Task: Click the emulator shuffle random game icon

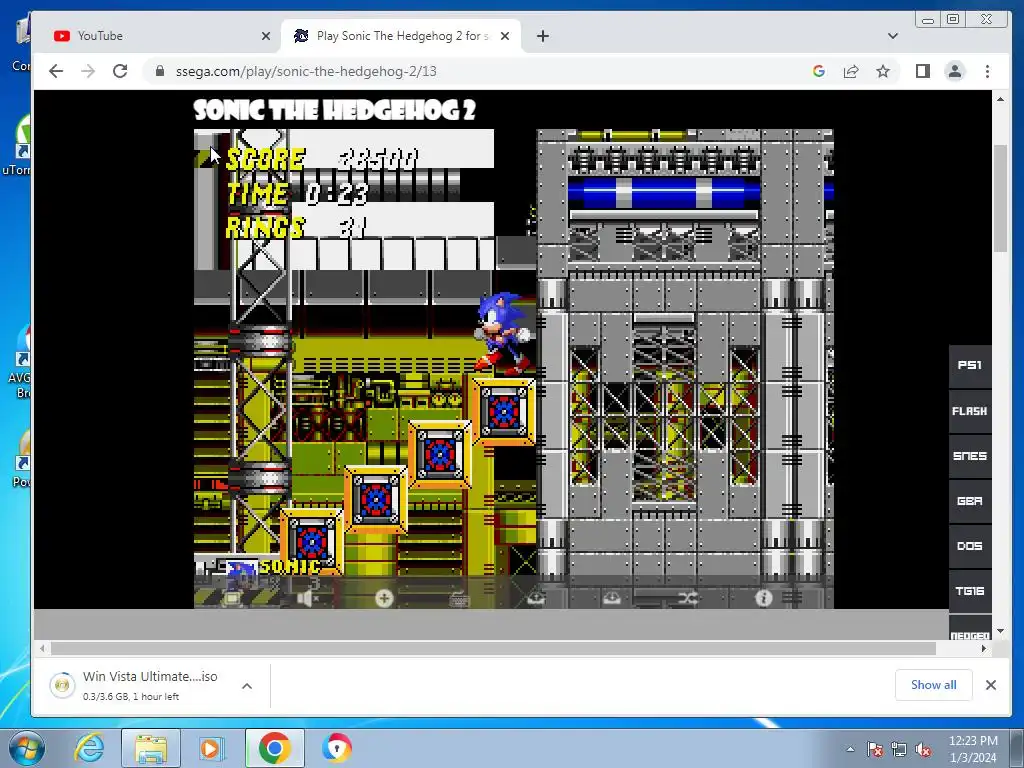Action: tap(688, 598)
